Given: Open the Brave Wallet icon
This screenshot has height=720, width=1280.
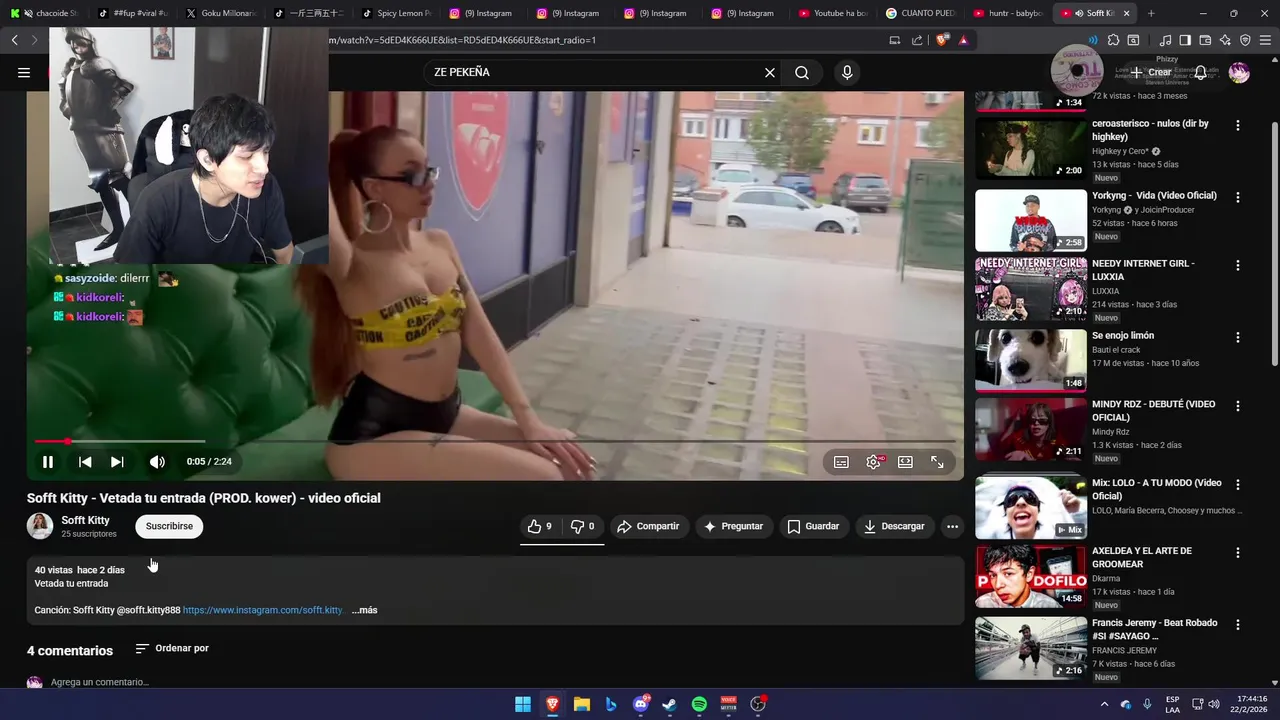Looking at the screenshot, I should [1205, 40].
